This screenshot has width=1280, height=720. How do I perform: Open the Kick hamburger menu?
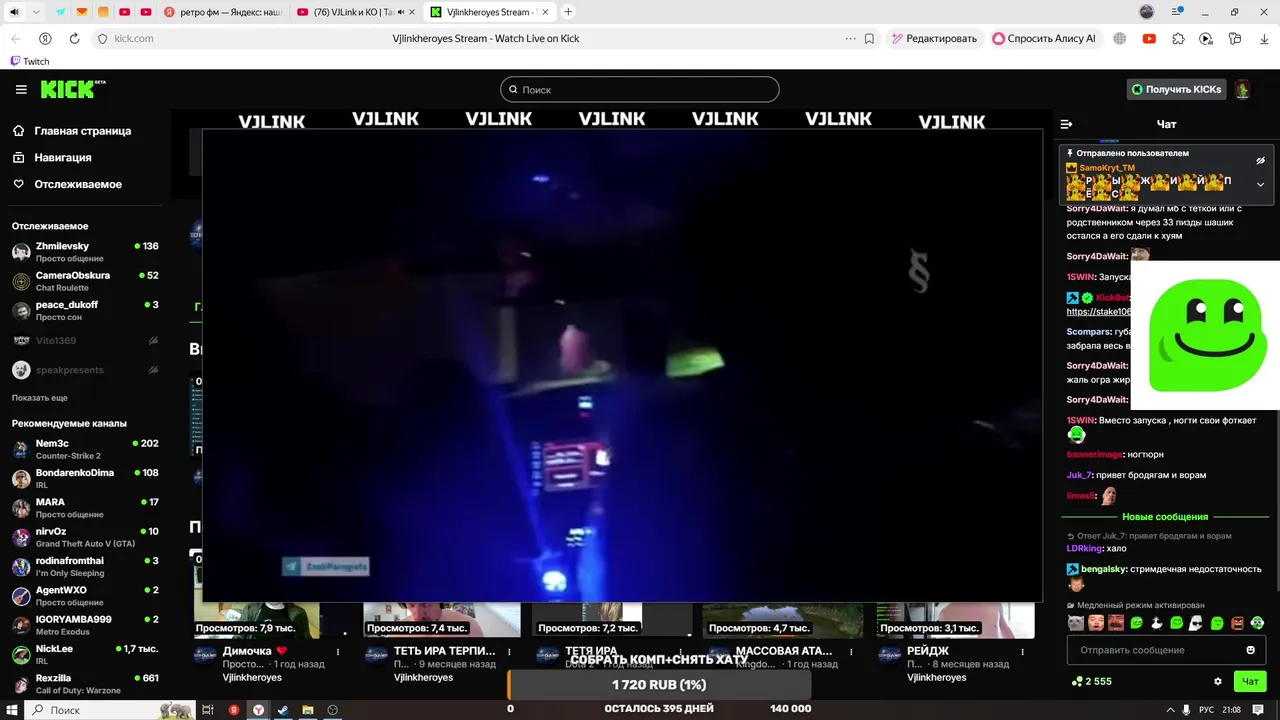click(21, 90)
